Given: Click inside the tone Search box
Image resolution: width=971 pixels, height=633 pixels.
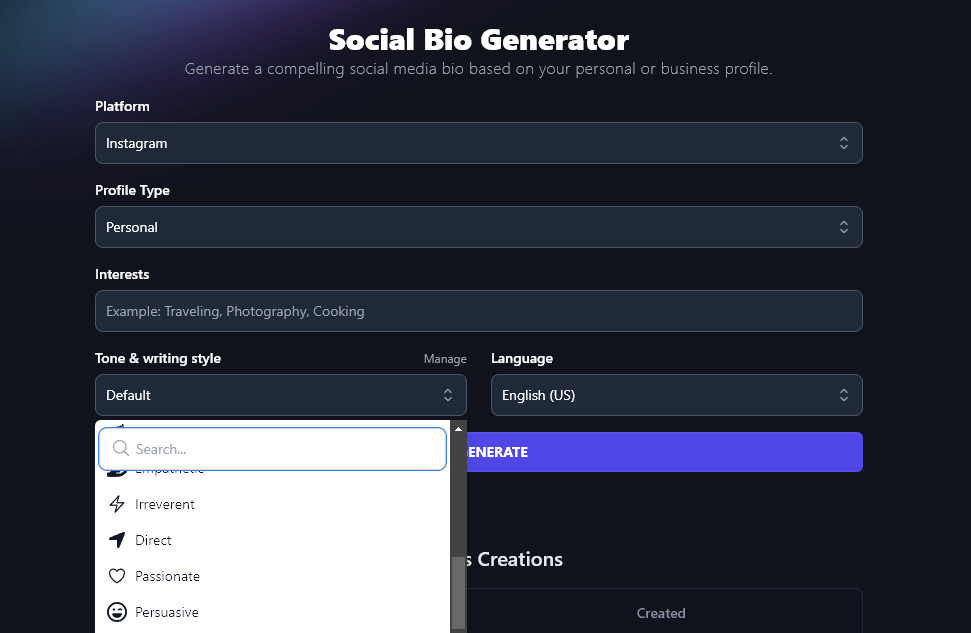Looking at the screenshot, I should (x=272, y=448).
